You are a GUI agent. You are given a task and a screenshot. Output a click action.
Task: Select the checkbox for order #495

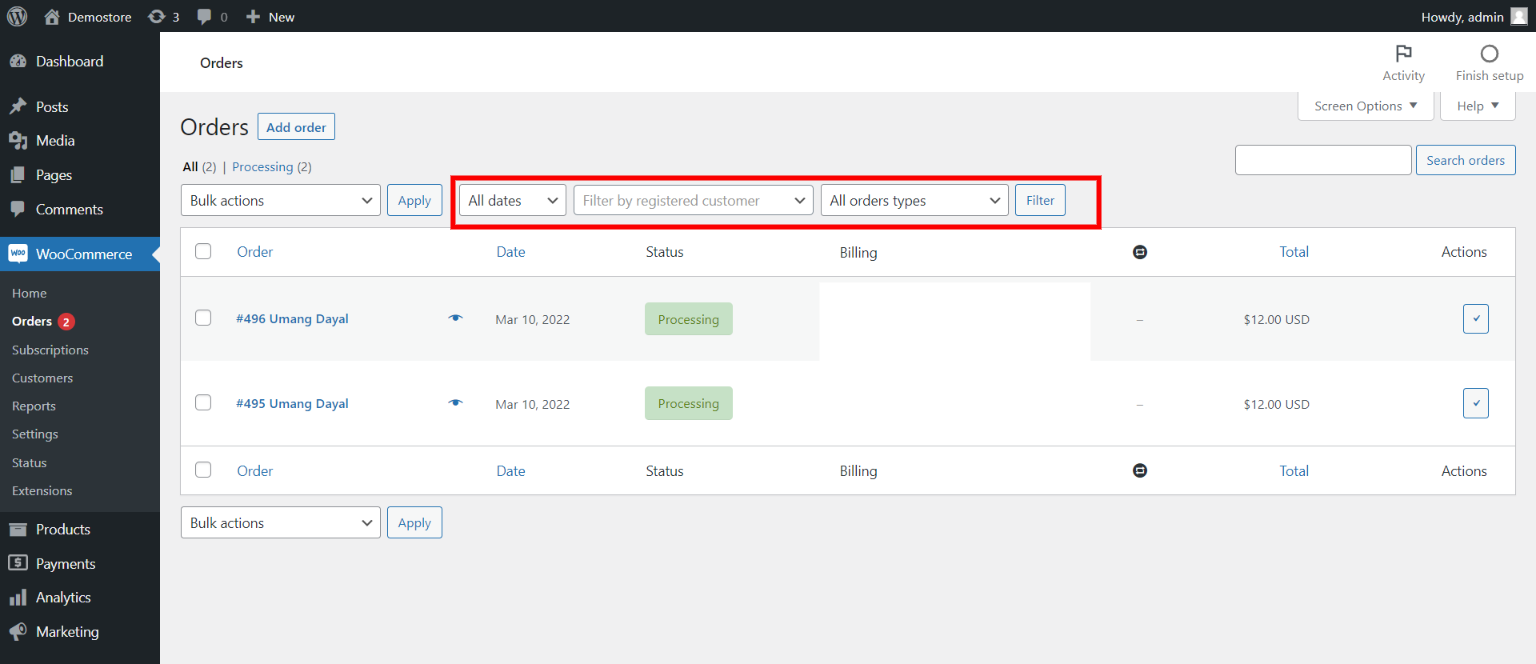(203, 402)
